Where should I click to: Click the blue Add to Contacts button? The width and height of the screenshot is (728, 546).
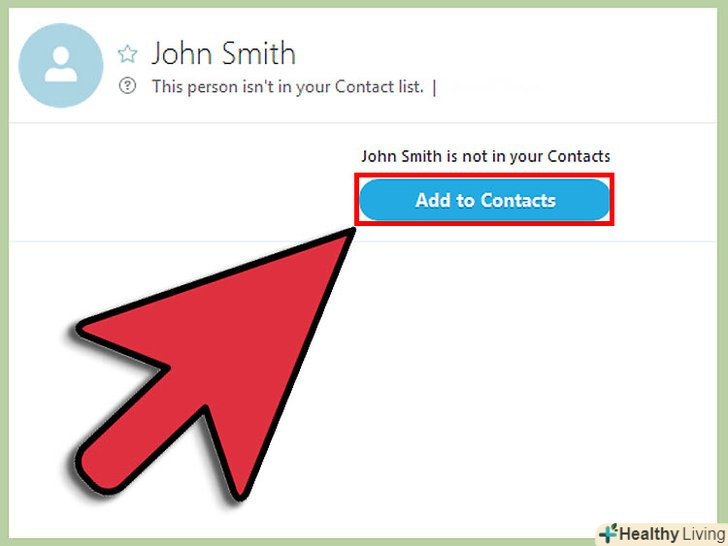[x=484, y=200]
